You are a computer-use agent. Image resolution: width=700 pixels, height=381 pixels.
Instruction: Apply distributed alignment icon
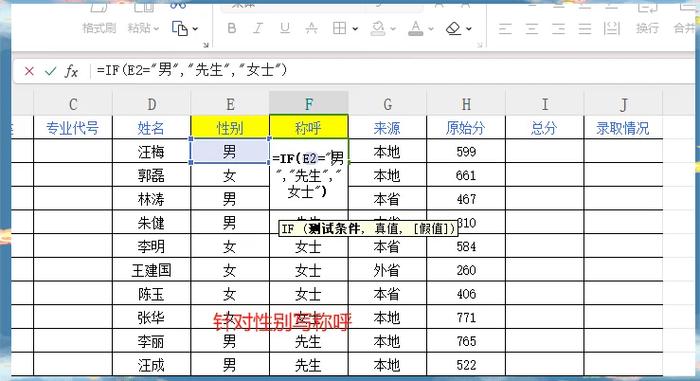point(612,29)
